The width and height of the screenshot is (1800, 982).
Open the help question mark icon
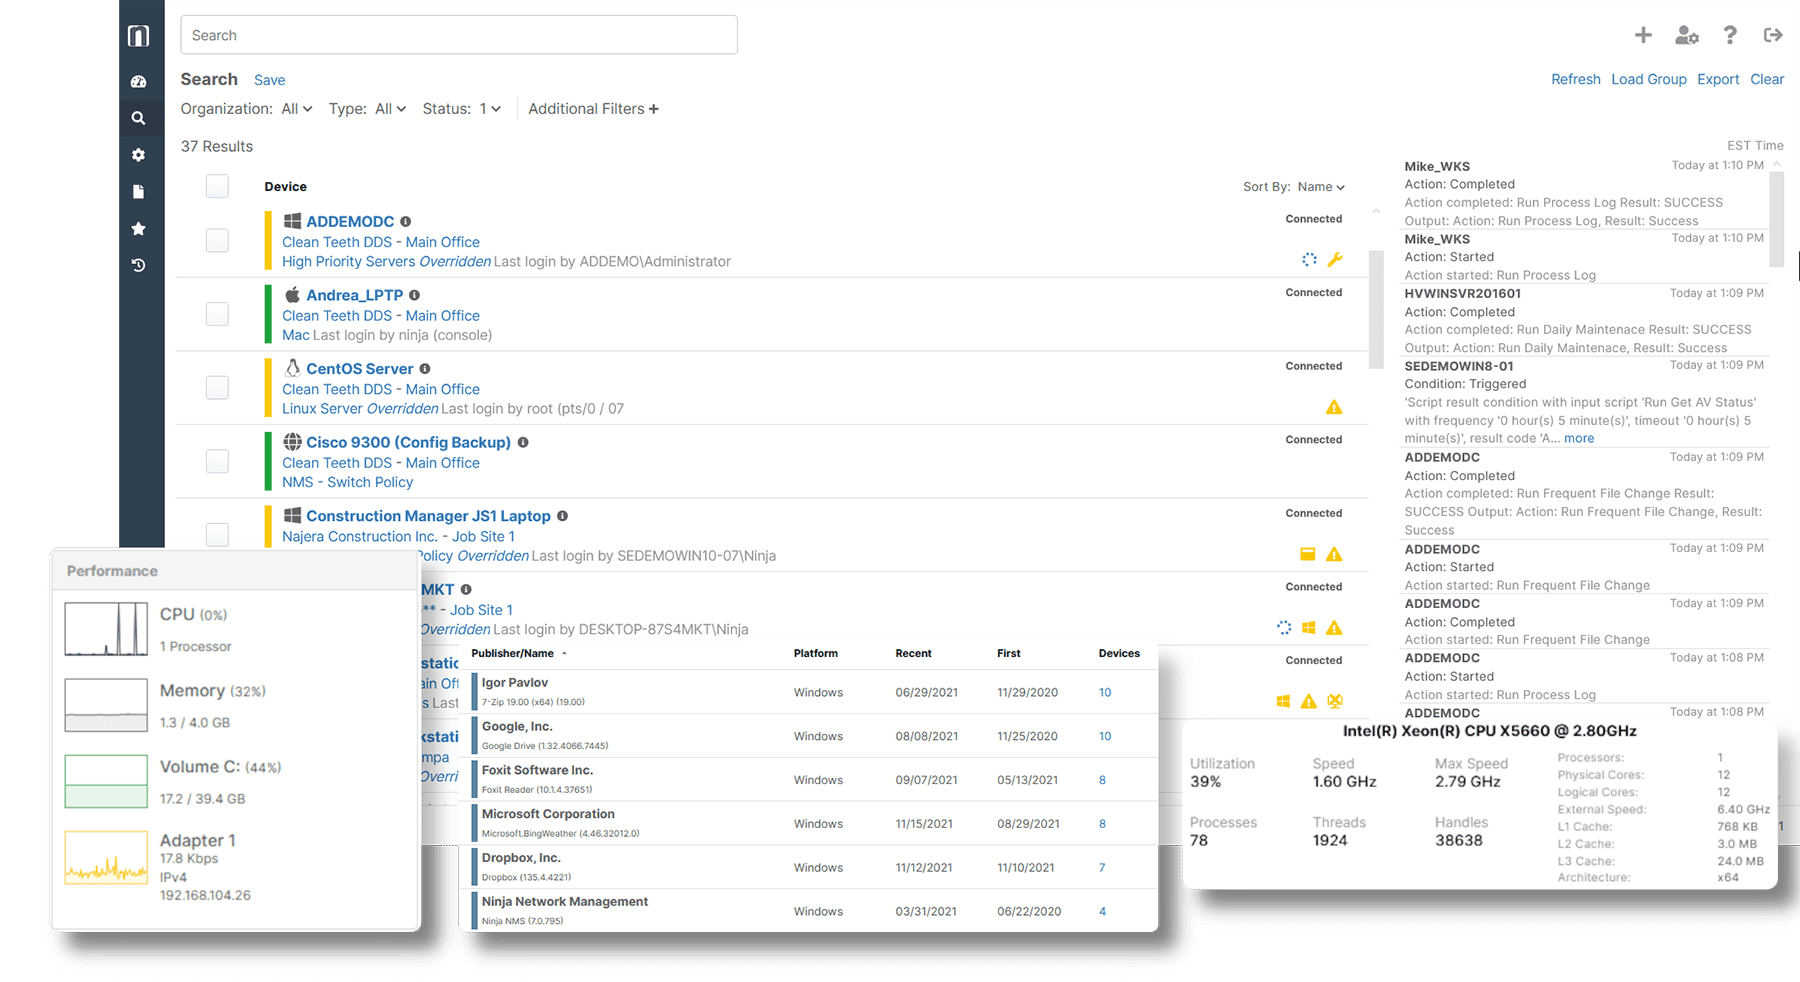coord(1730,35)
